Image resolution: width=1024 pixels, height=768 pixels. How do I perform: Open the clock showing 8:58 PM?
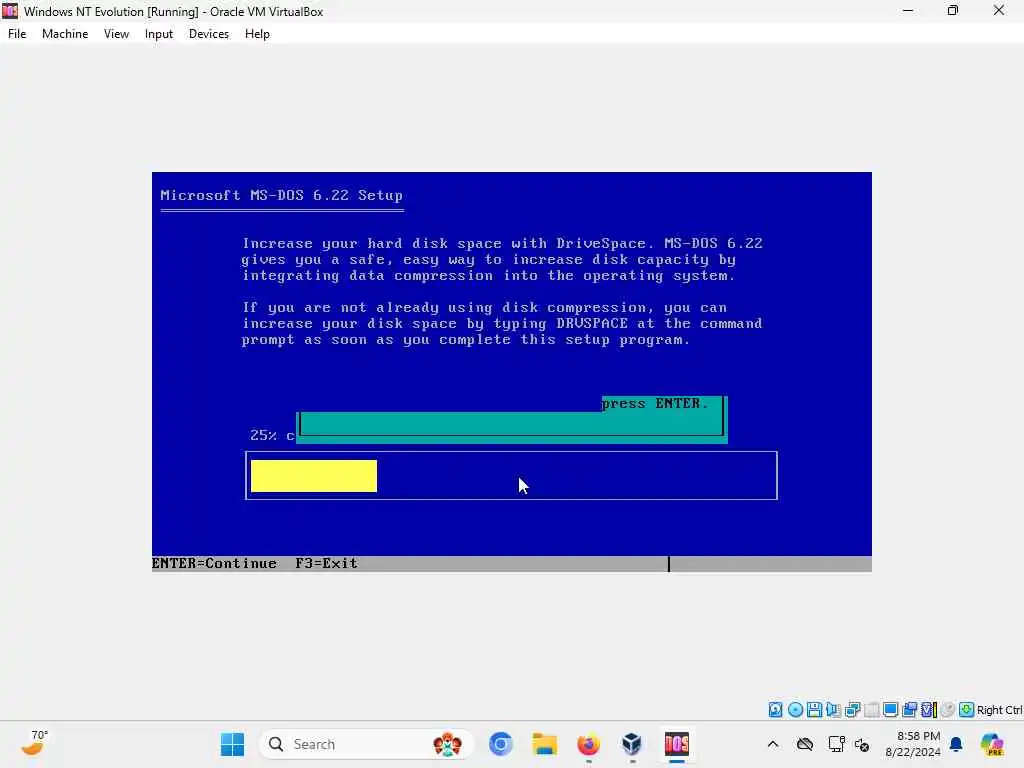[912, 744]
